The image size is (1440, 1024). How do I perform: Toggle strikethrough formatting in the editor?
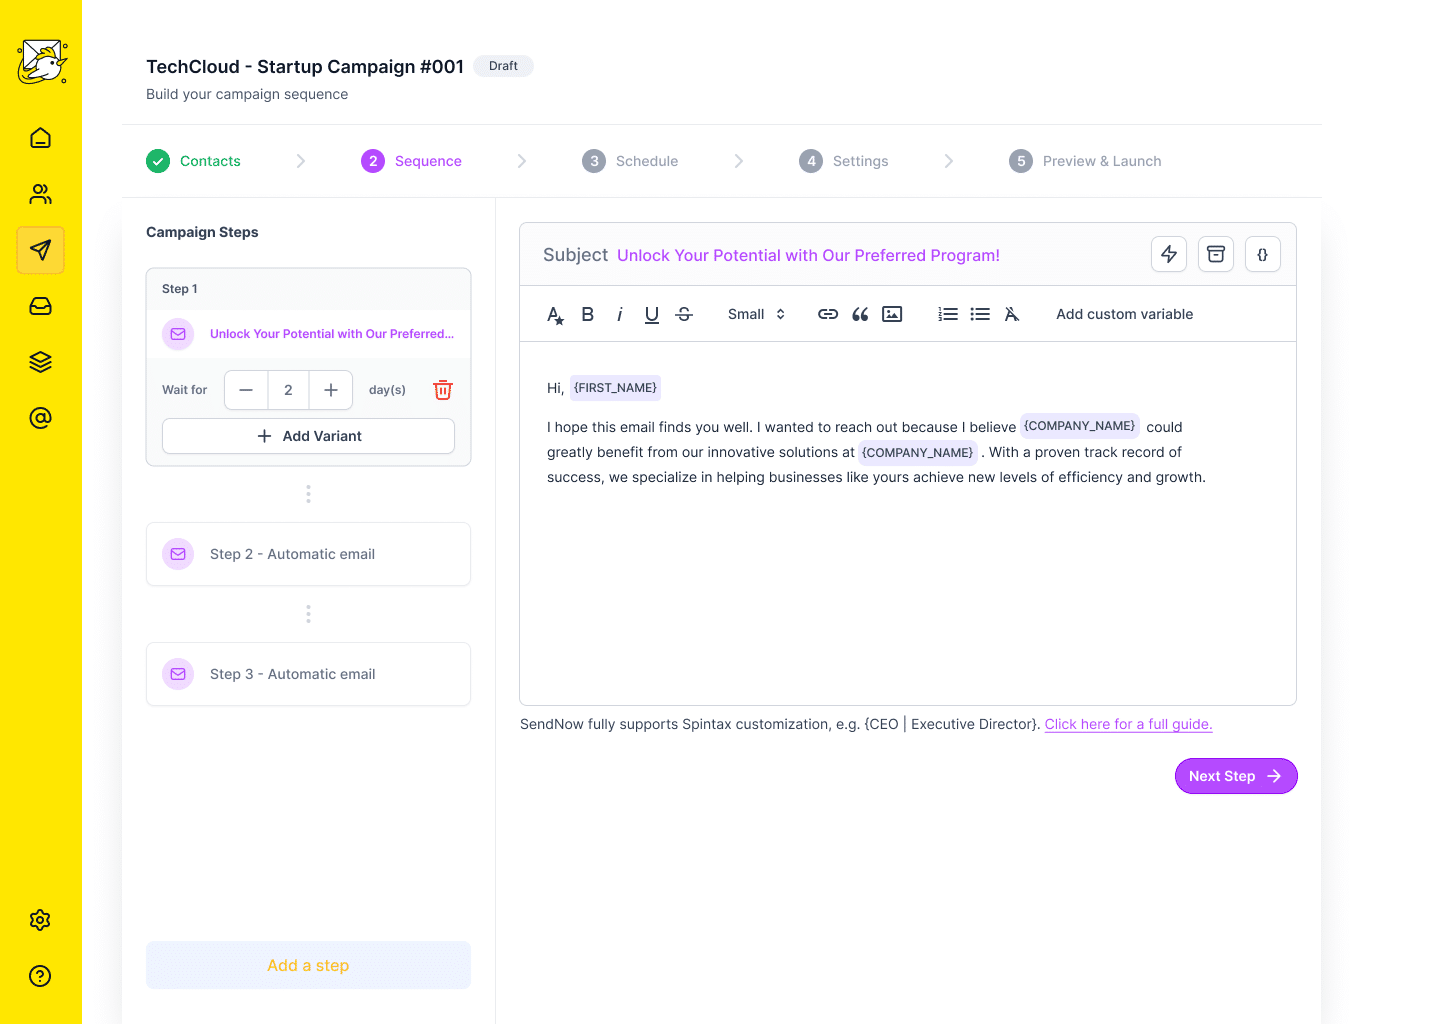point(684,314)
